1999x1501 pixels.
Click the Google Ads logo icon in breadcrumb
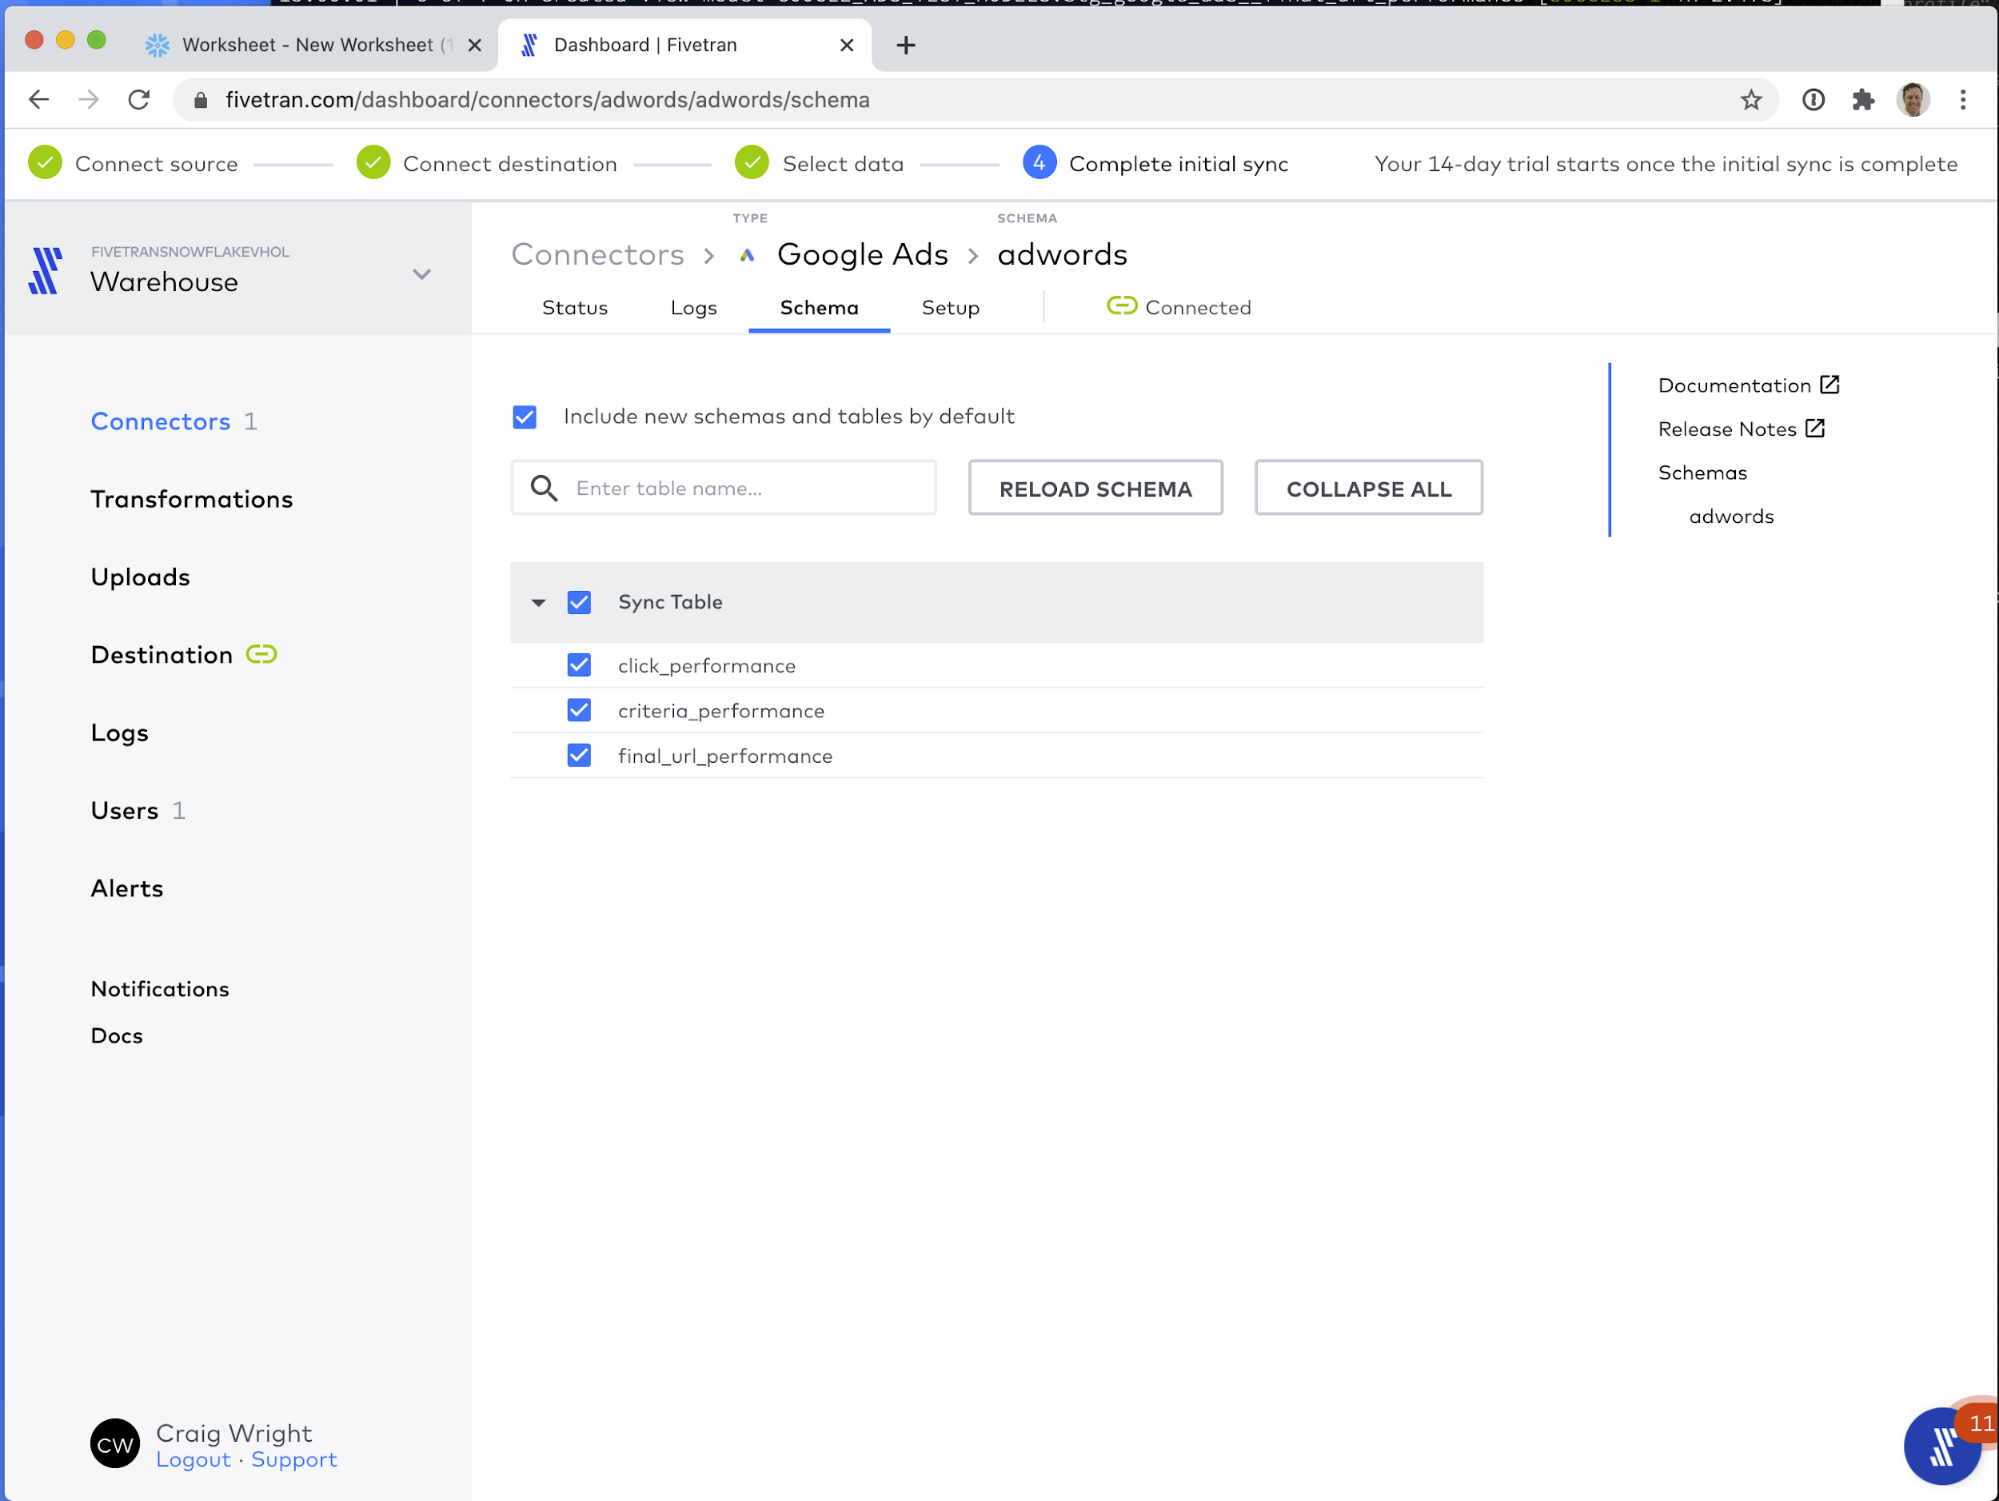coord(747,256)
